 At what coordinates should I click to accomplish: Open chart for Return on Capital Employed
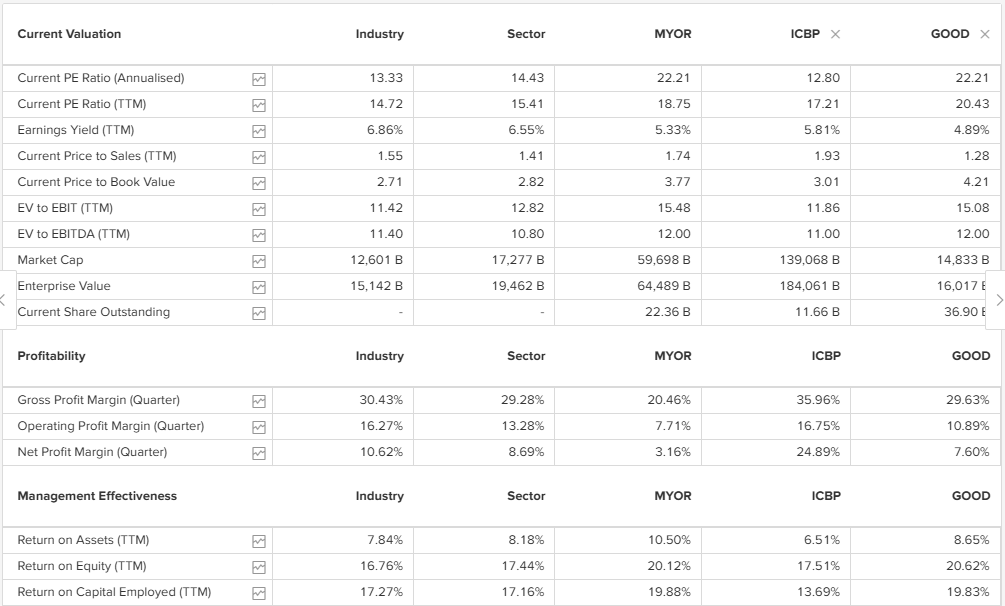click(x=259, y=592)
